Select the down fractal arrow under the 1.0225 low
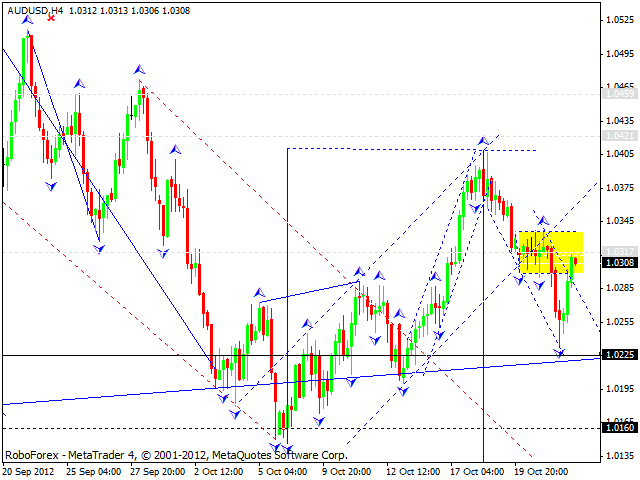The width and height of the screenshot is (640, 480). click(560, 352)
